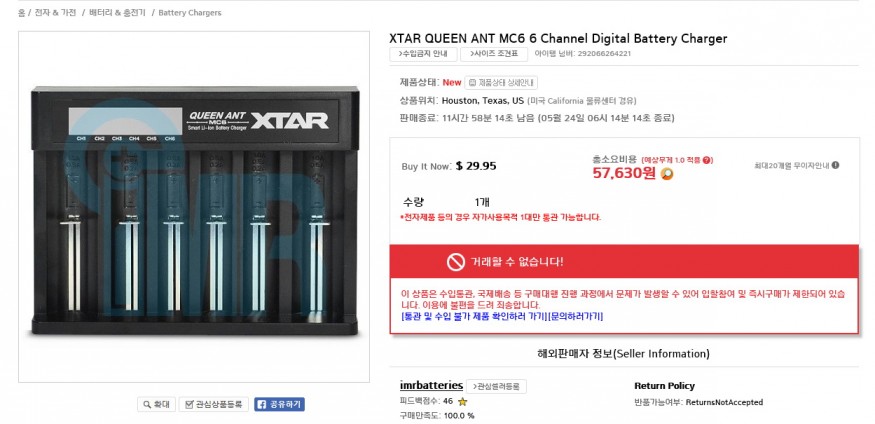Go to 전자 & 가전 breadcrumb category
The height and width of the screenshot is (424, 875).
(57, 13)
